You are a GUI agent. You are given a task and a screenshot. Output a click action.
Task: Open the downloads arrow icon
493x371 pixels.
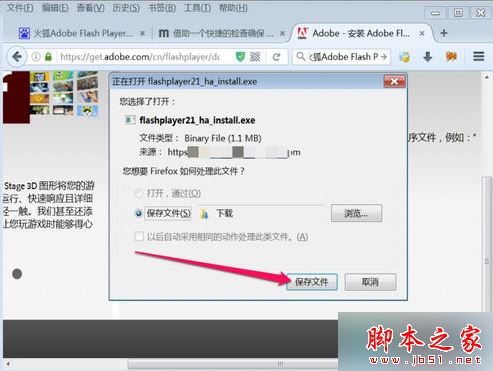428,57
